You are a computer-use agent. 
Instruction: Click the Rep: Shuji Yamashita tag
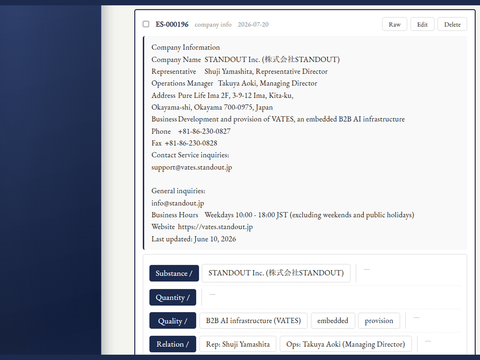coord(238,344)
